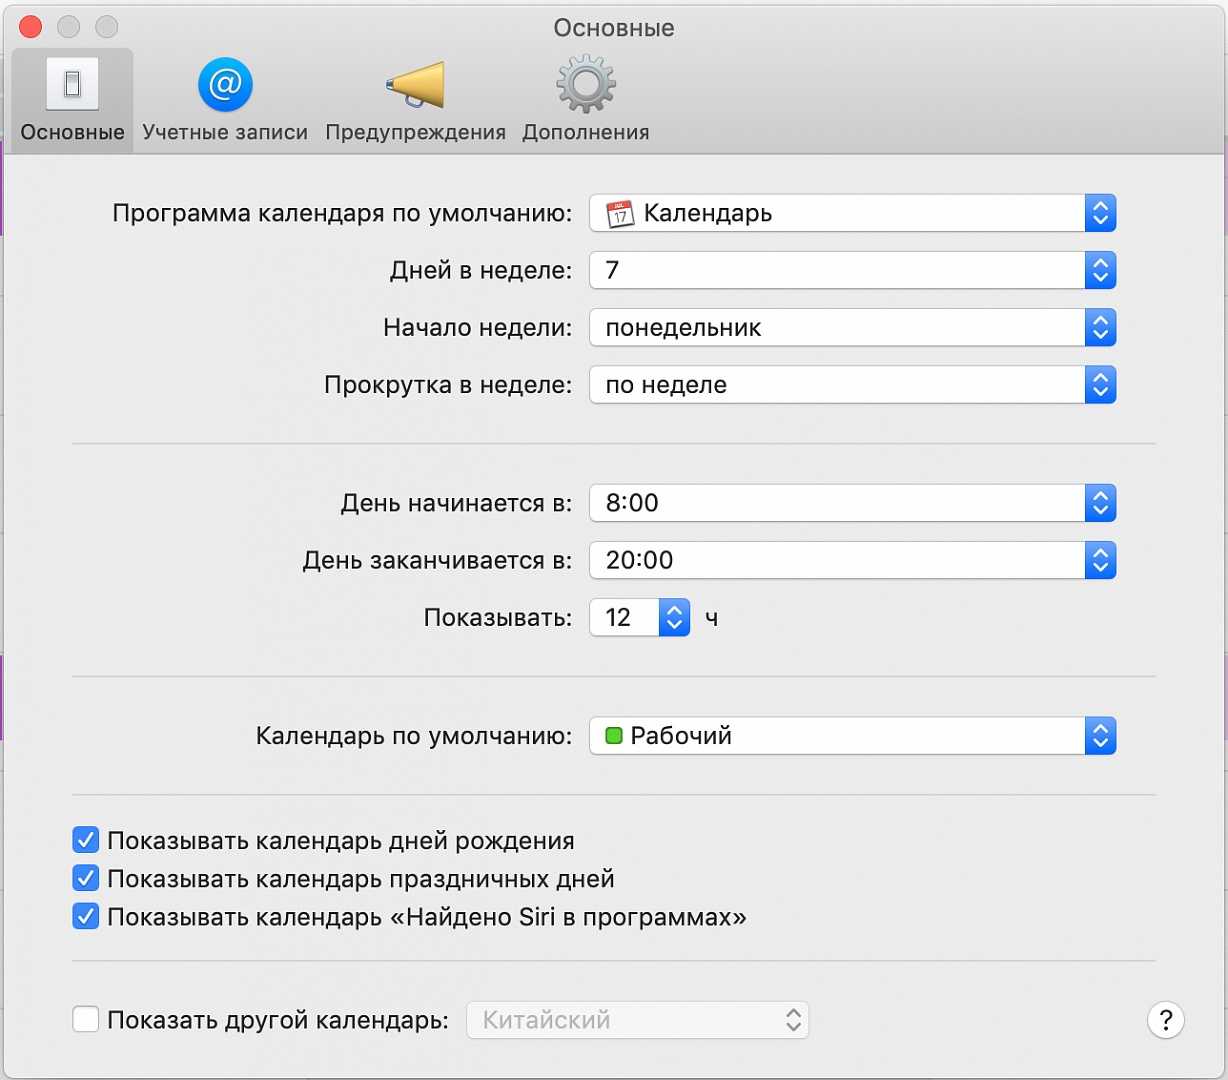Toggle Показывать календарь праздничных дней checkbox

point(86,878)
